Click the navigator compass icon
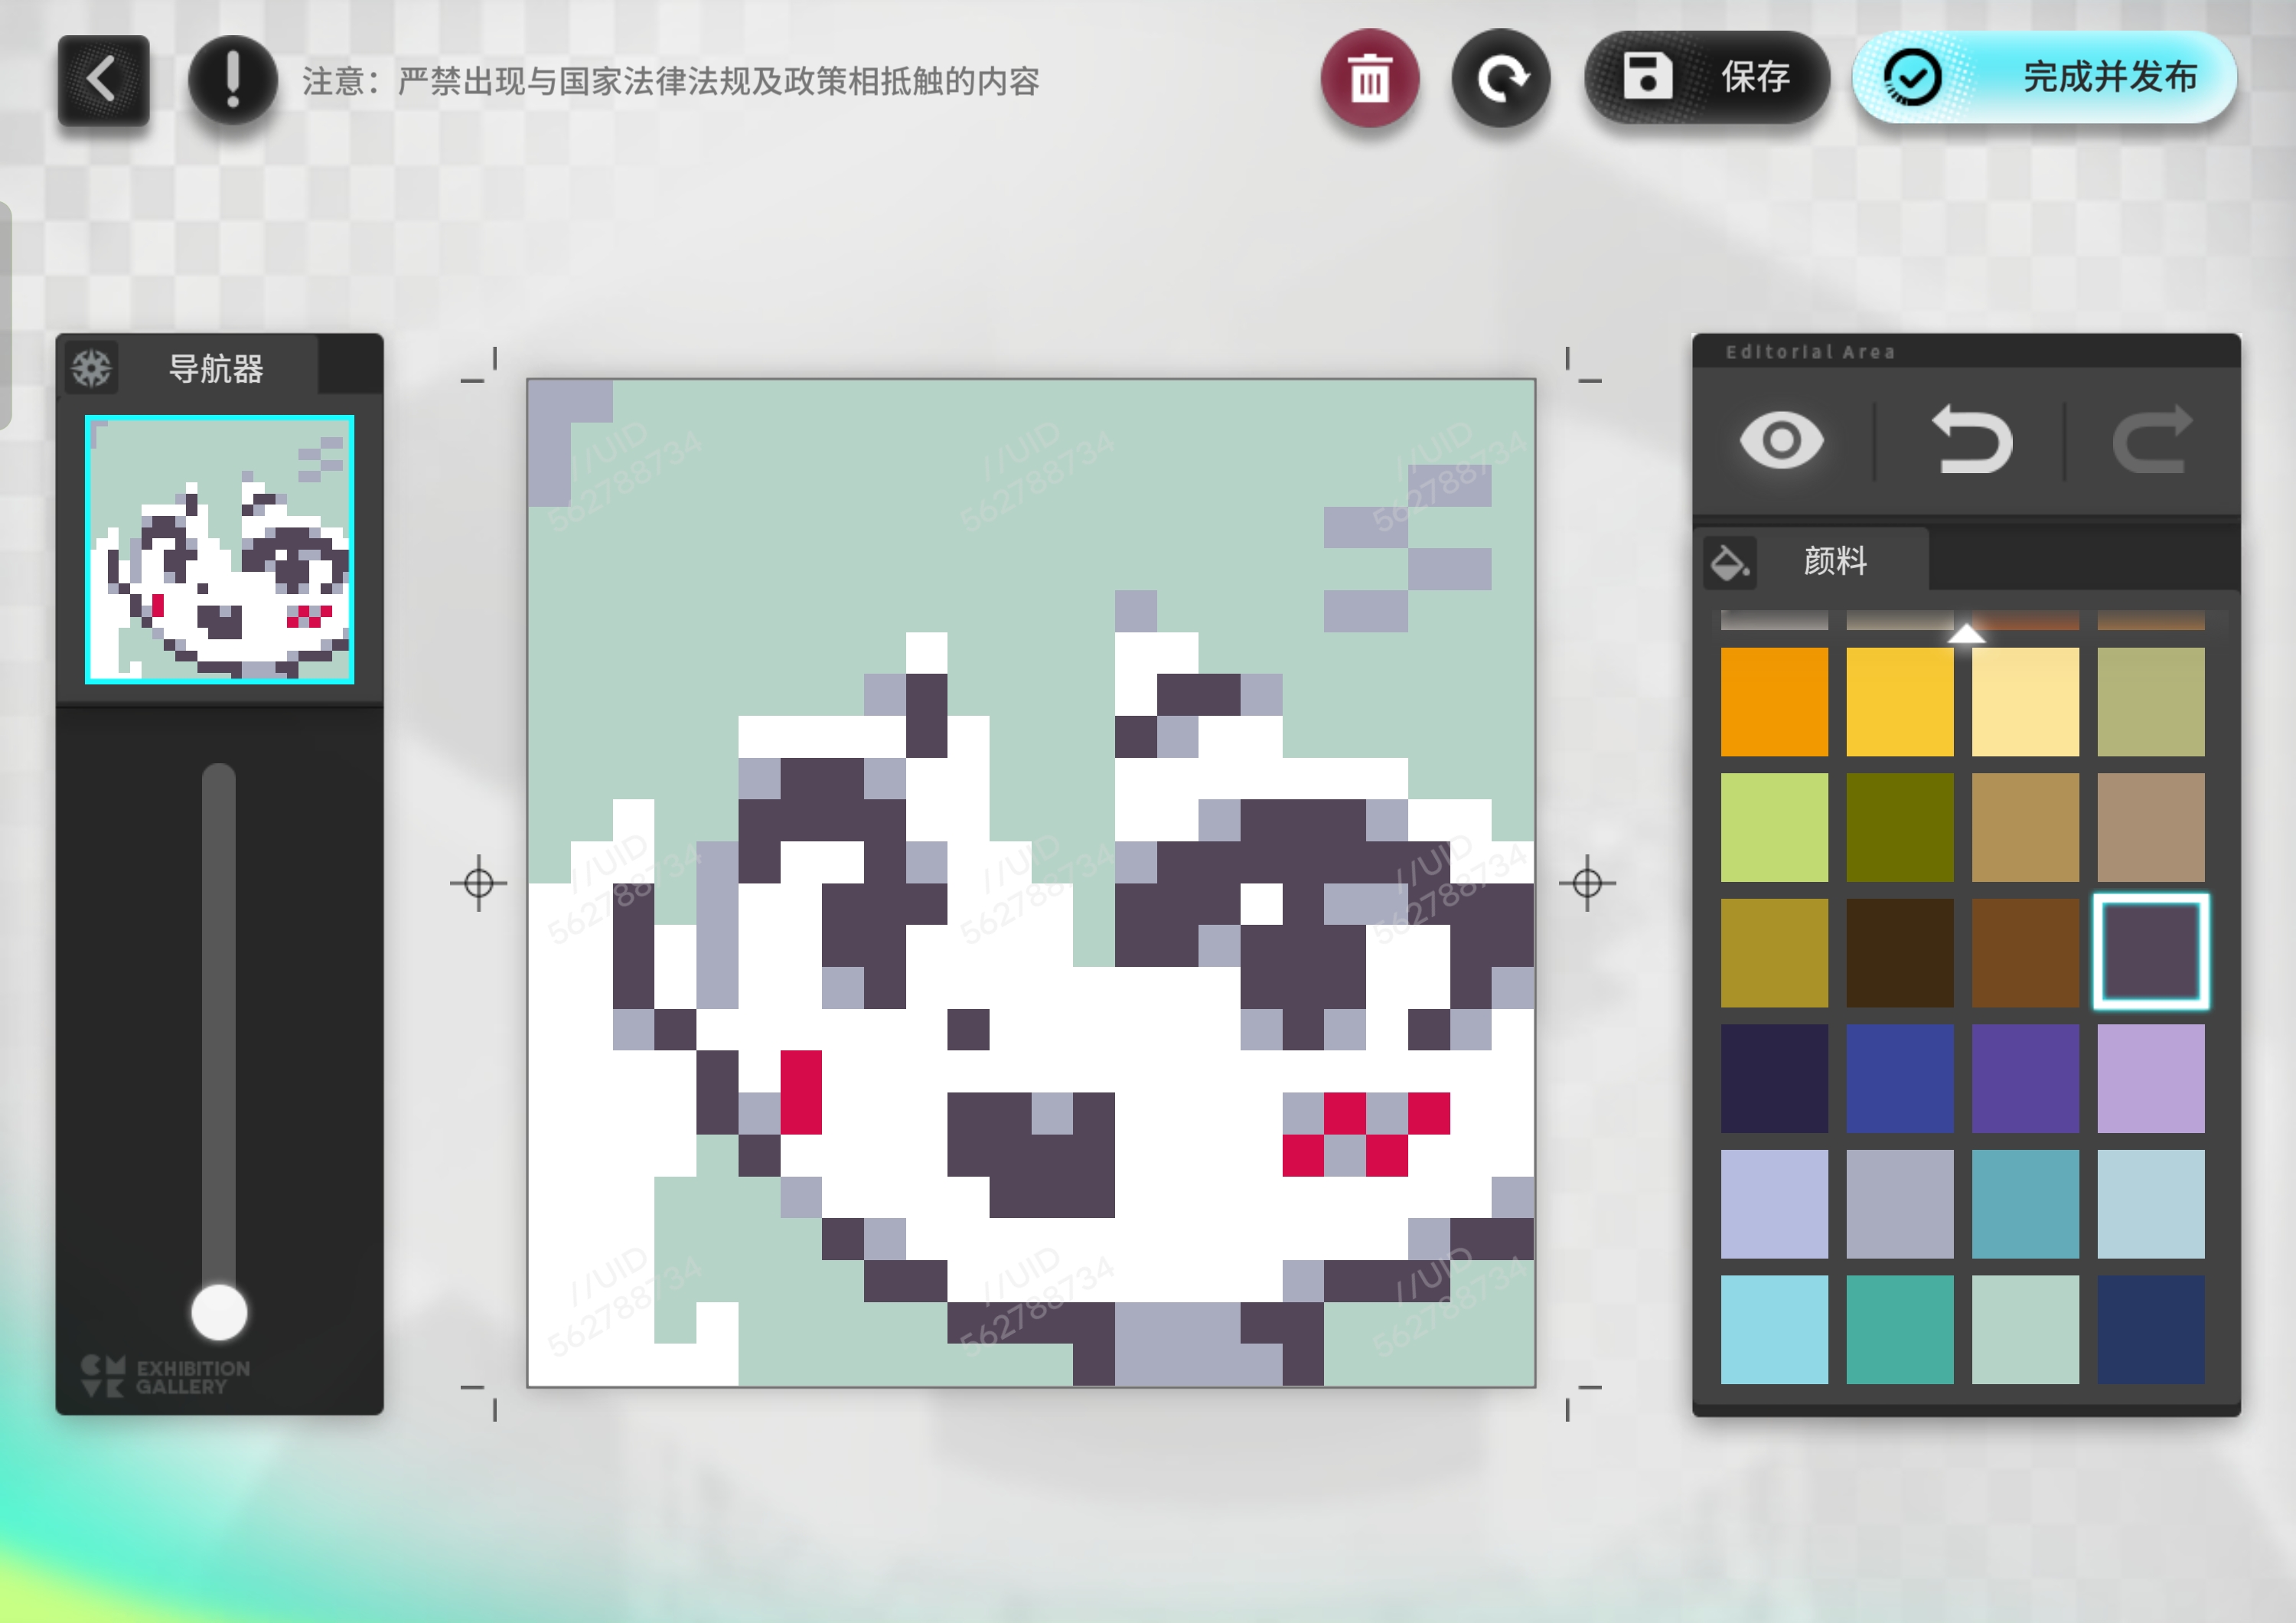Image resolution: width=2296 pixels, height=1623 pixels. (92, 368)
